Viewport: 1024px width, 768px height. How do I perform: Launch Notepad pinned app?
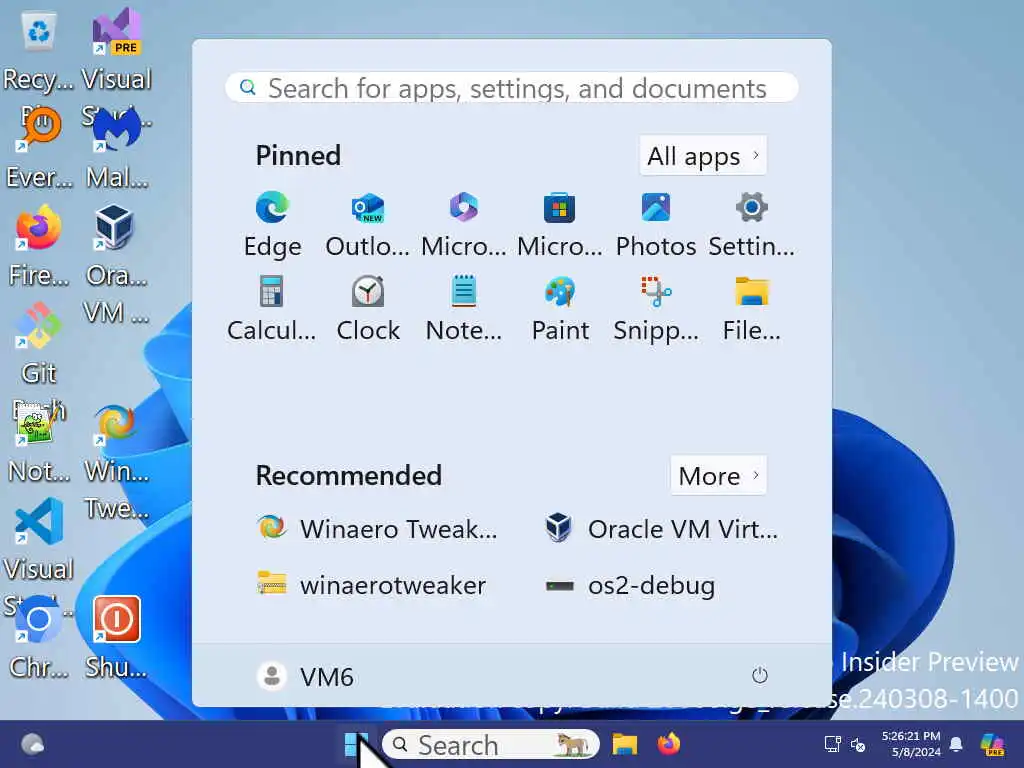tap(464, 308)
